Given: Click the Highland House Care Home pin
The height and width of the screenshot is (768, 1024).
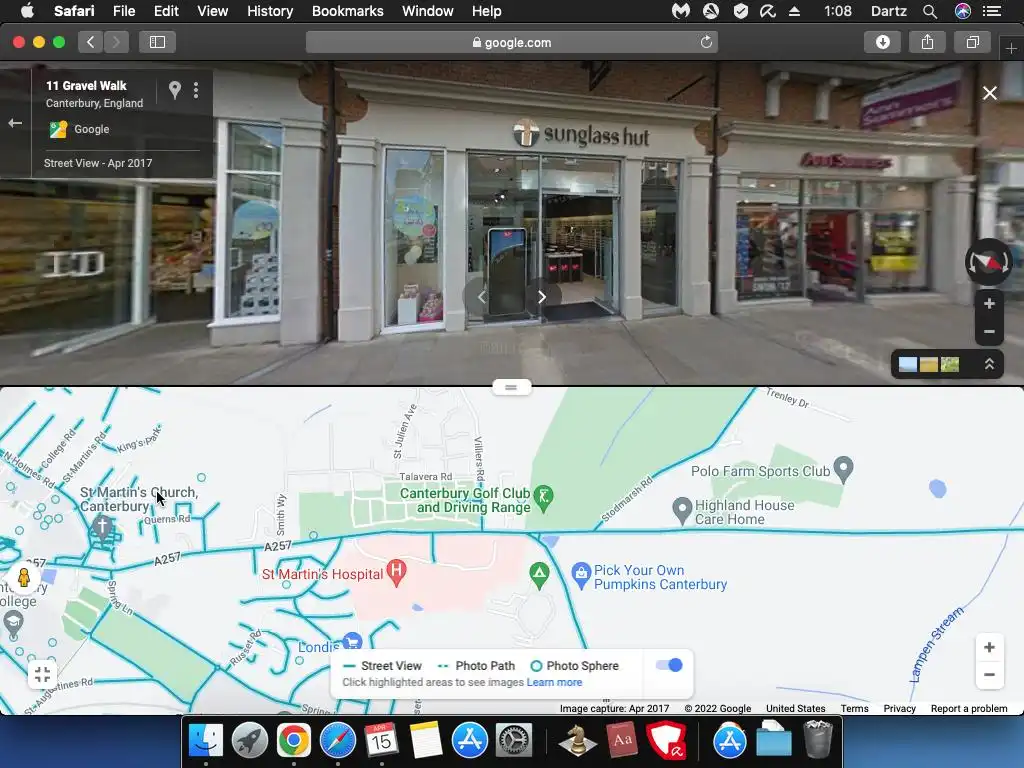Looking at the screenshot, I should (682, 510).
